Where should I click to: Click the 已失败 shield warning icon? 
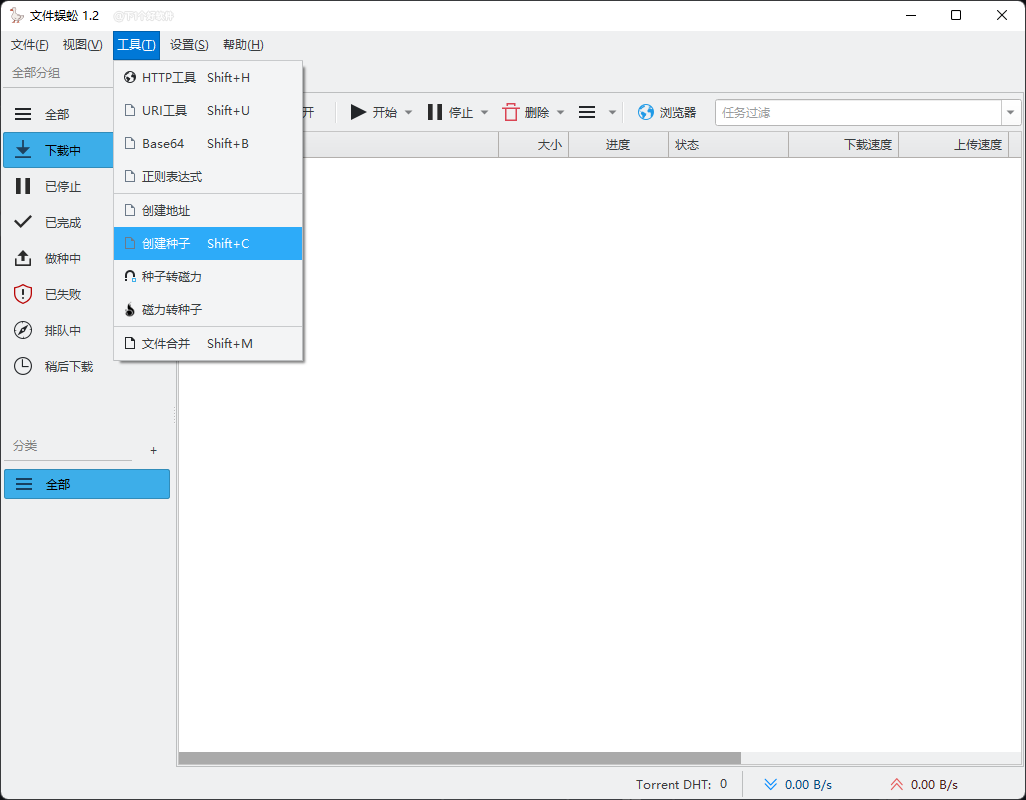pyautogui.click(x=23, y=294)
